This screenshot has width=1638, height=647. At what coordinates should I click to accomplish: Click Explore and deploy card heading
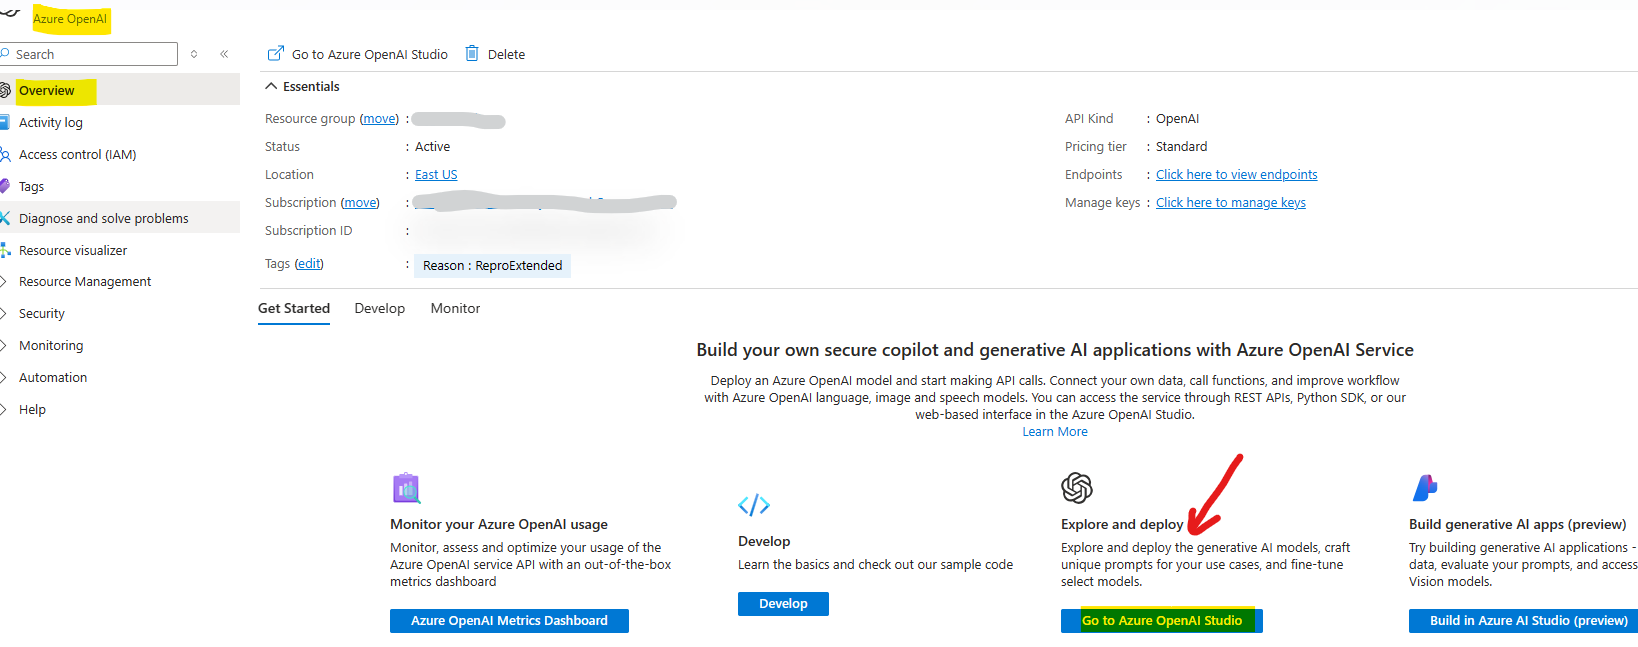[1122, 524]
